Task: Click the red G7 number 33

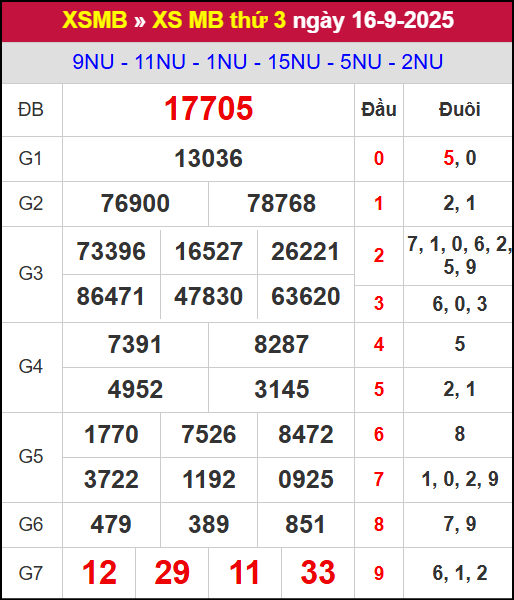Action: point(318,573)
